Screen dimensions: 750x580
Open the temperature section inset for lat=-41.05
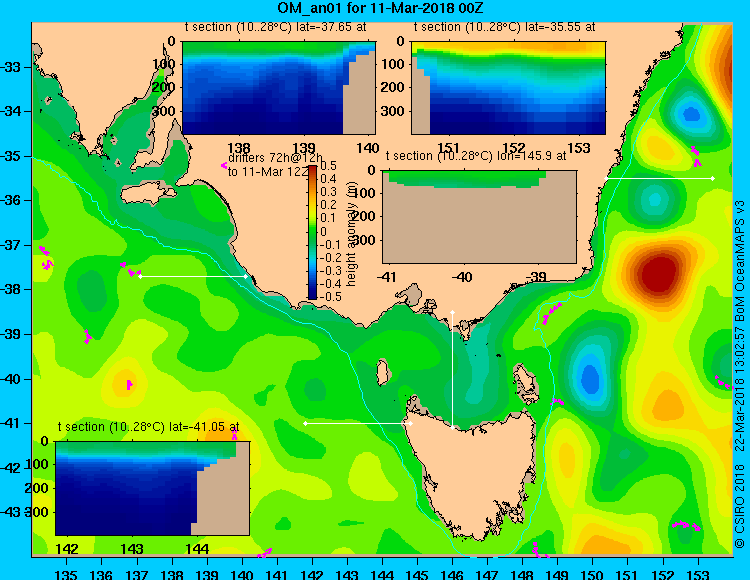152,488
